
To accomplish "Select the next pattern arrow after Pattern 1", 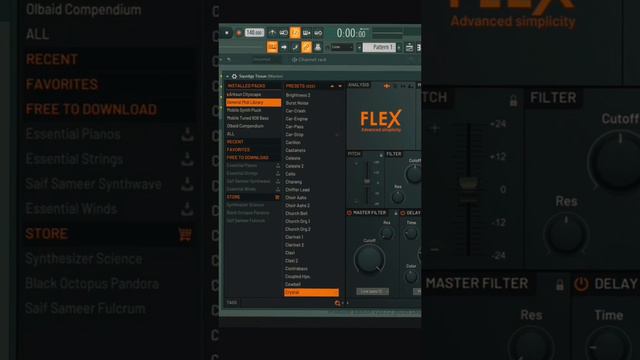I will [399, 47].
